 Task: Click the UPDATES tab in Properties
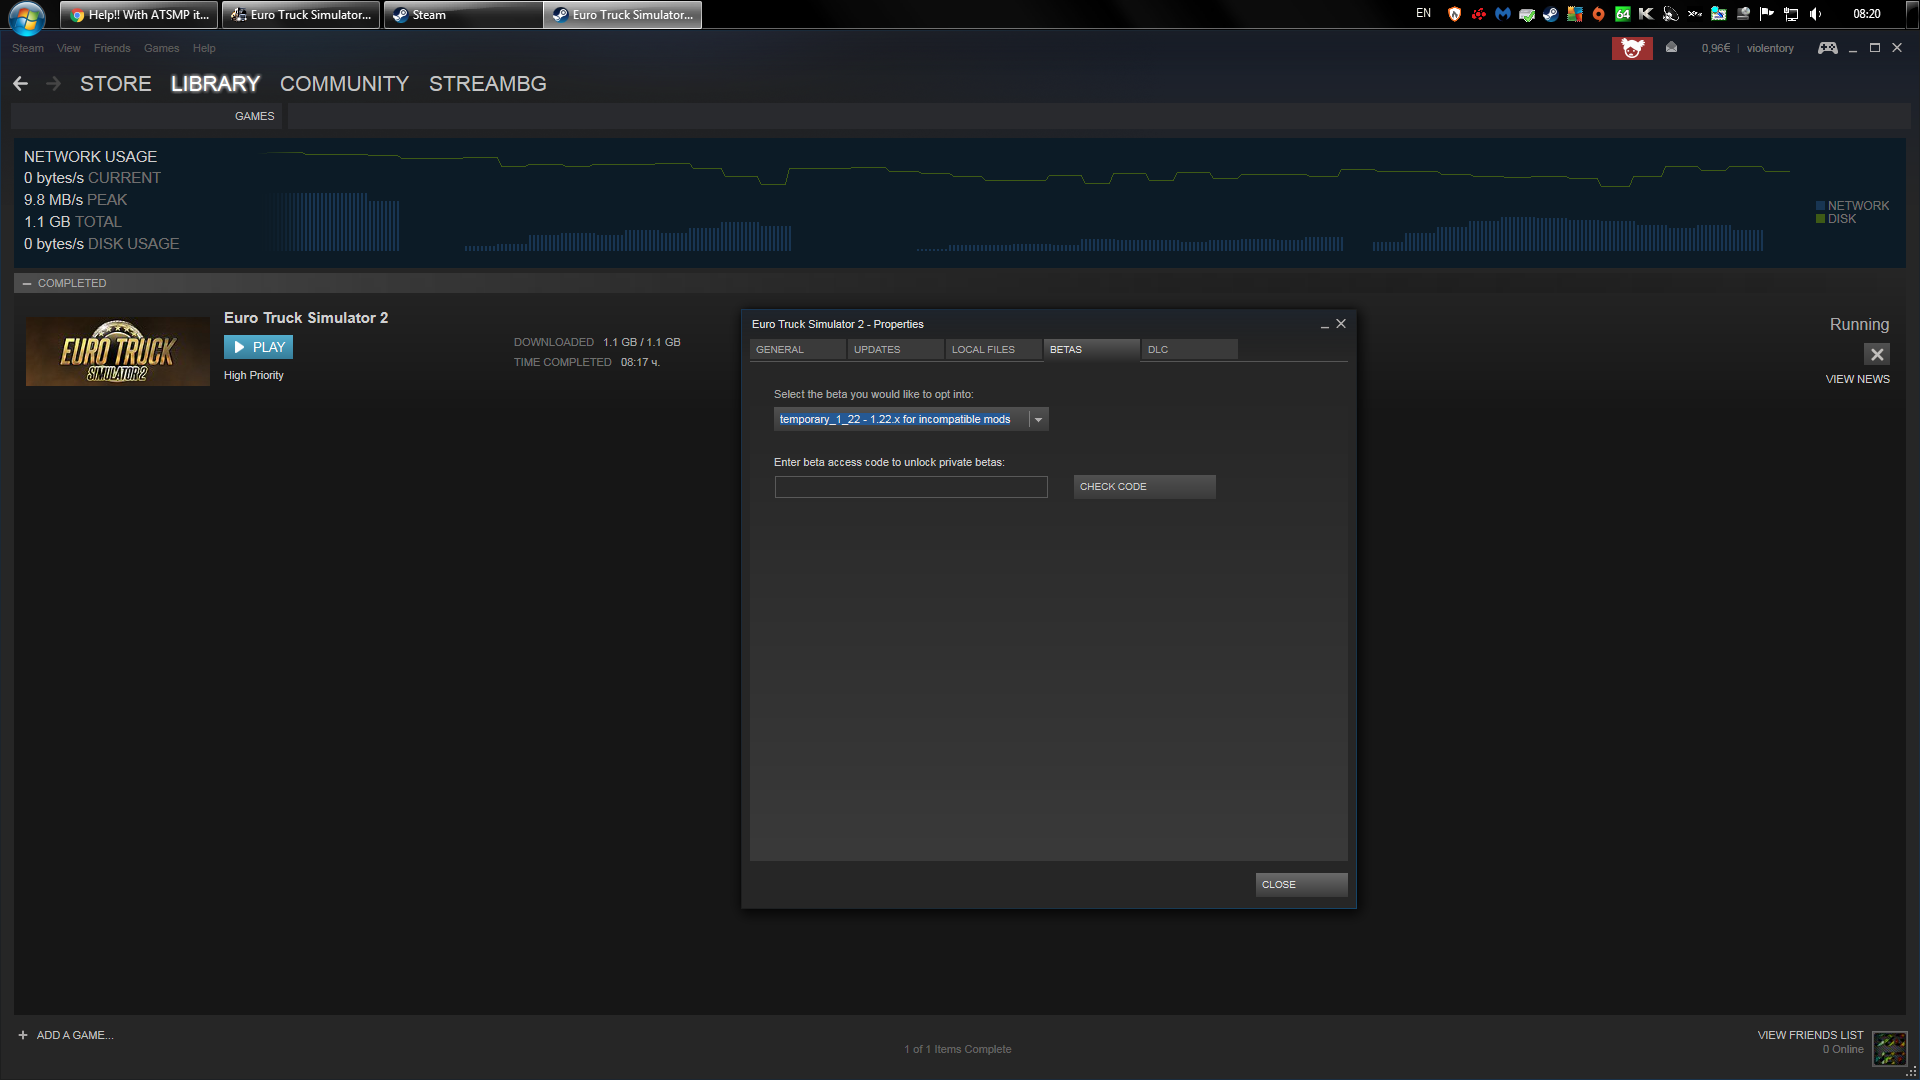(x=876, y=349)
